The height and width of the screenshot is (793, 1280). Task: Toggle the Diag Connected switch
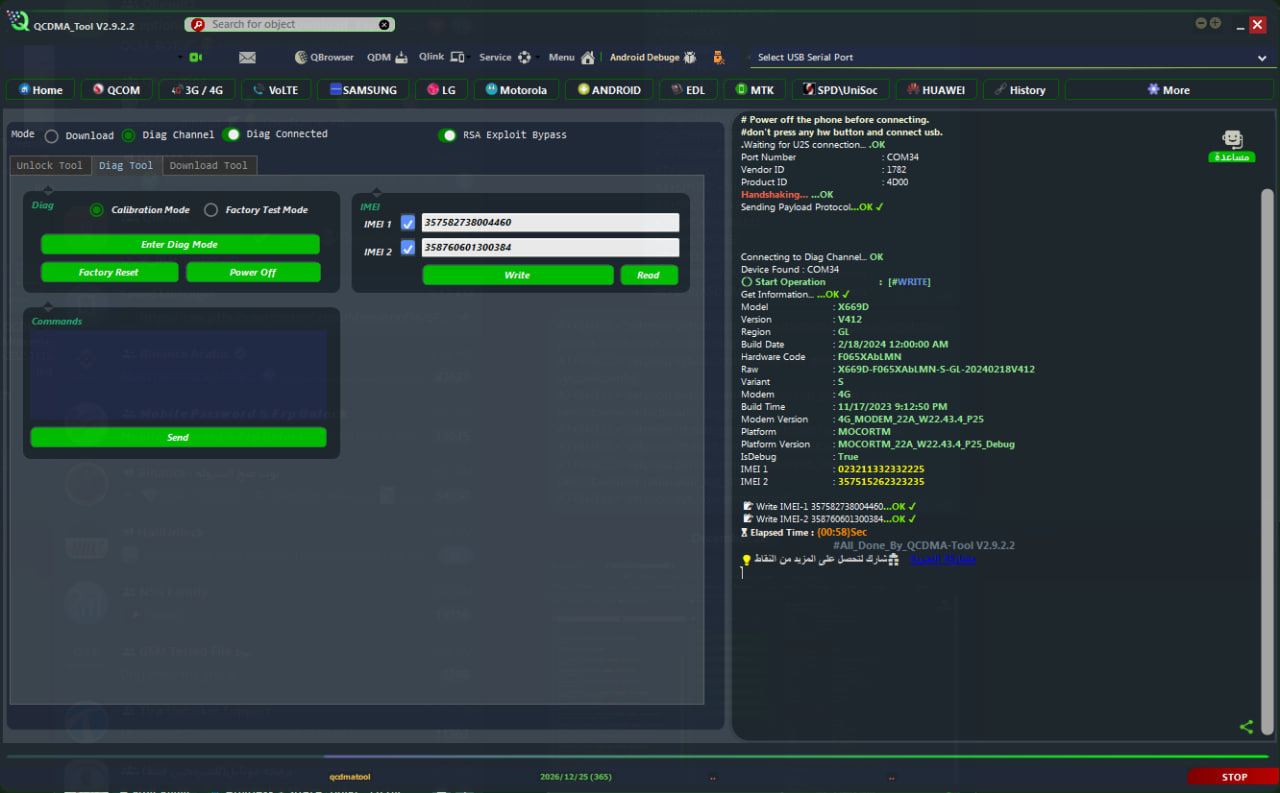pos(231,134)
